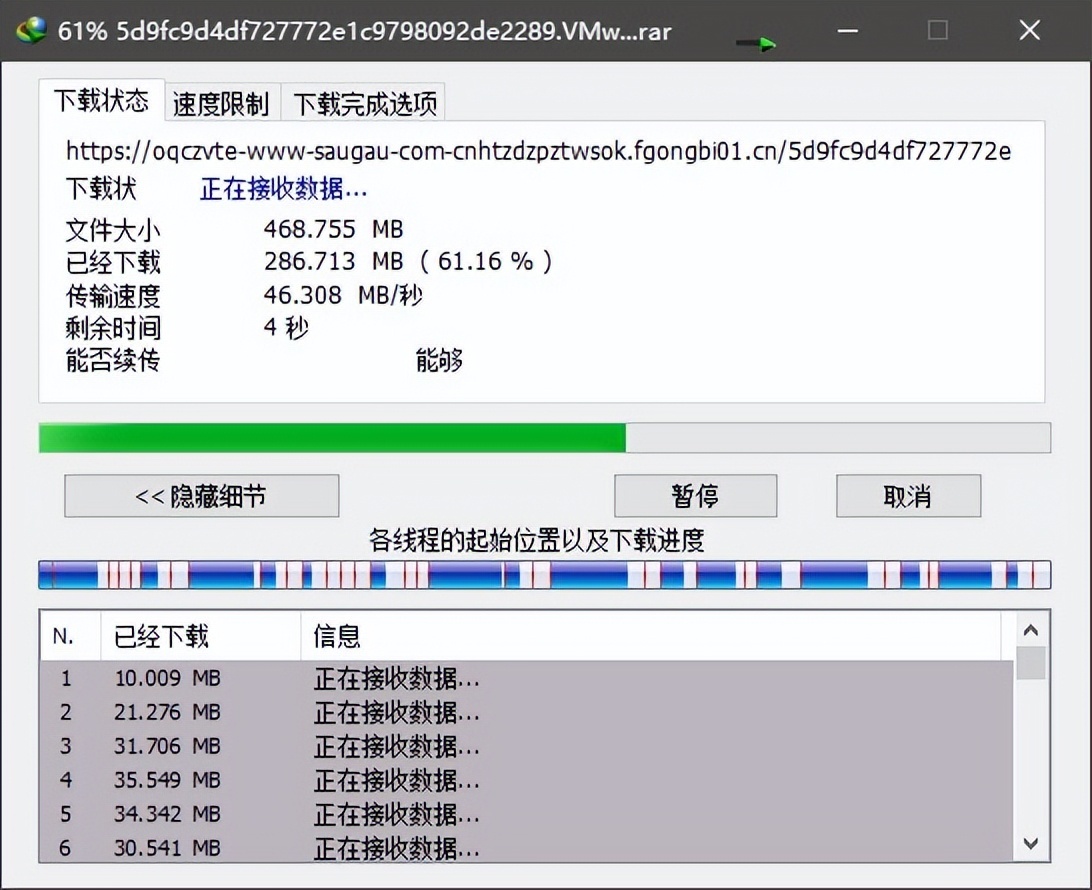Click the 传输速度 label
The width and height of the screenshot is (1092, 890).
coord(113,295)
